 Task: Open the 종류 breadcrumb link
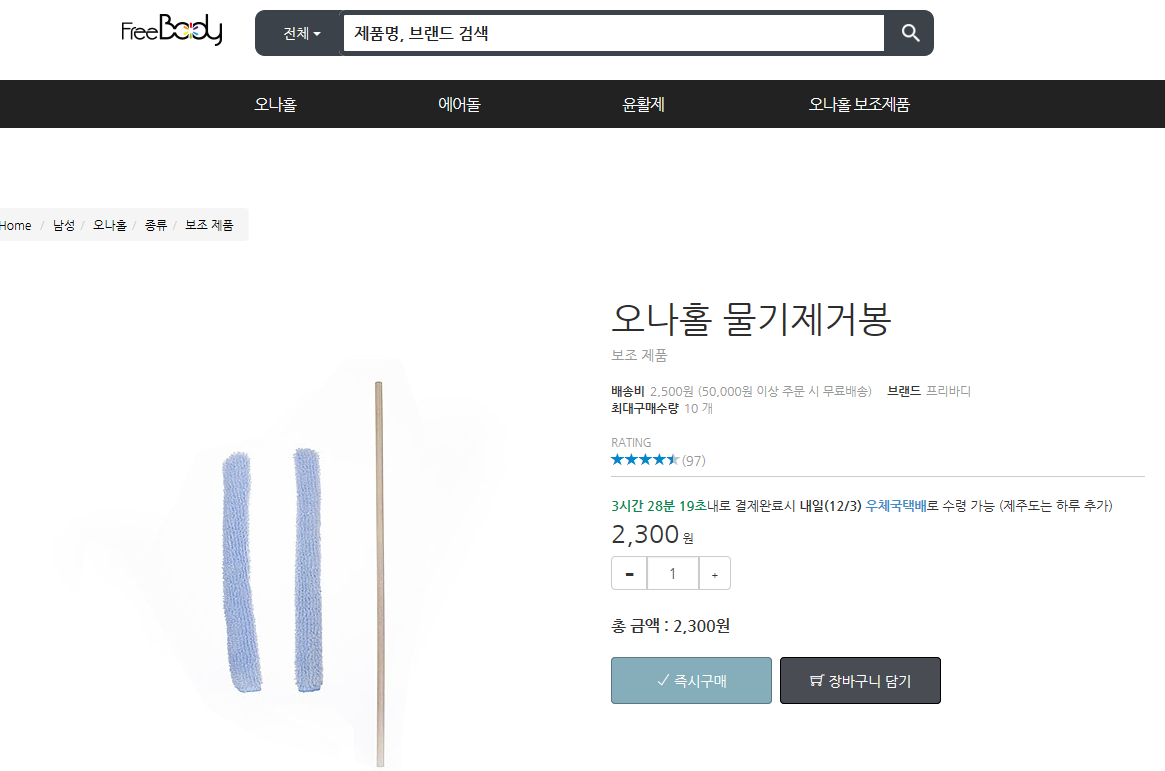tap(156, 225)
